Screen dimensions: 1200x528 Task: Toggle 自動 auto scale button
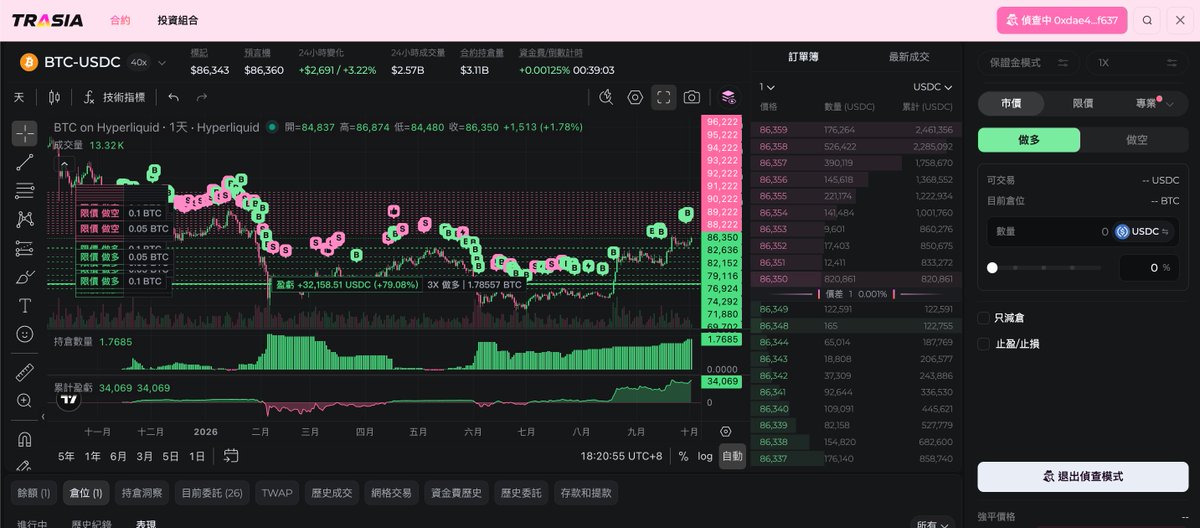pyautogui.click(x=732, y=456)
